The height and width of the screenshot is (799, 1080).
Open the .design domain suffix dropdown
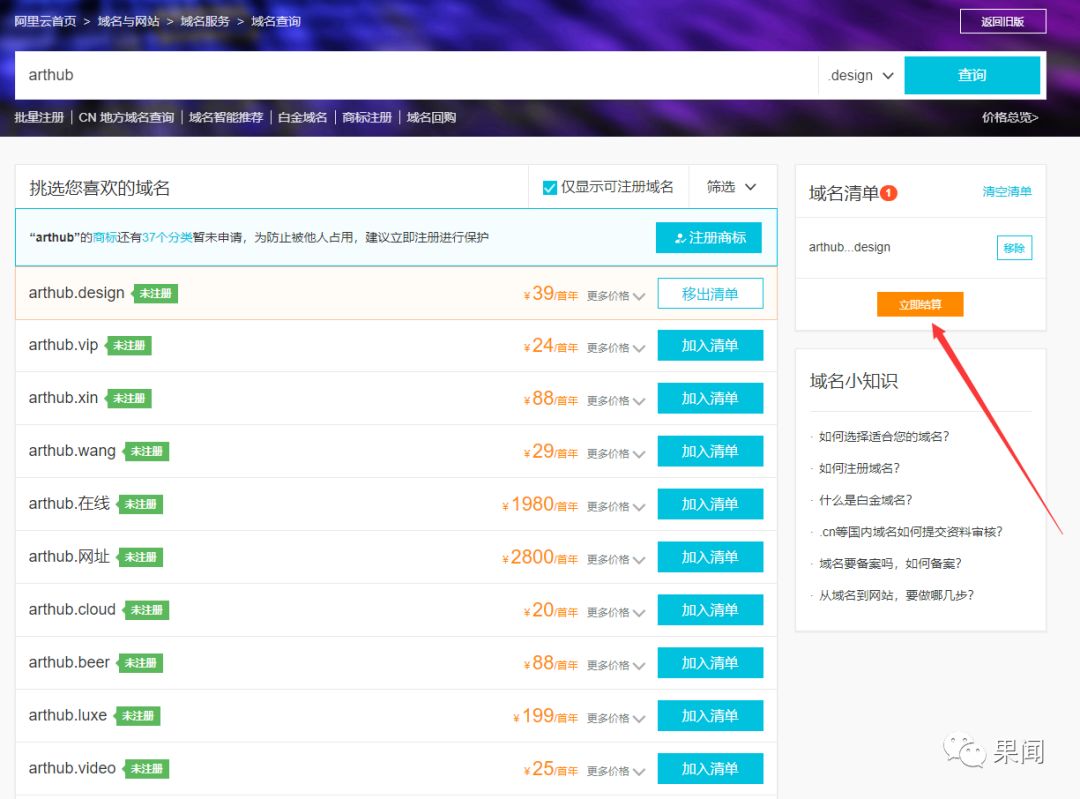[x=862, y=75]
